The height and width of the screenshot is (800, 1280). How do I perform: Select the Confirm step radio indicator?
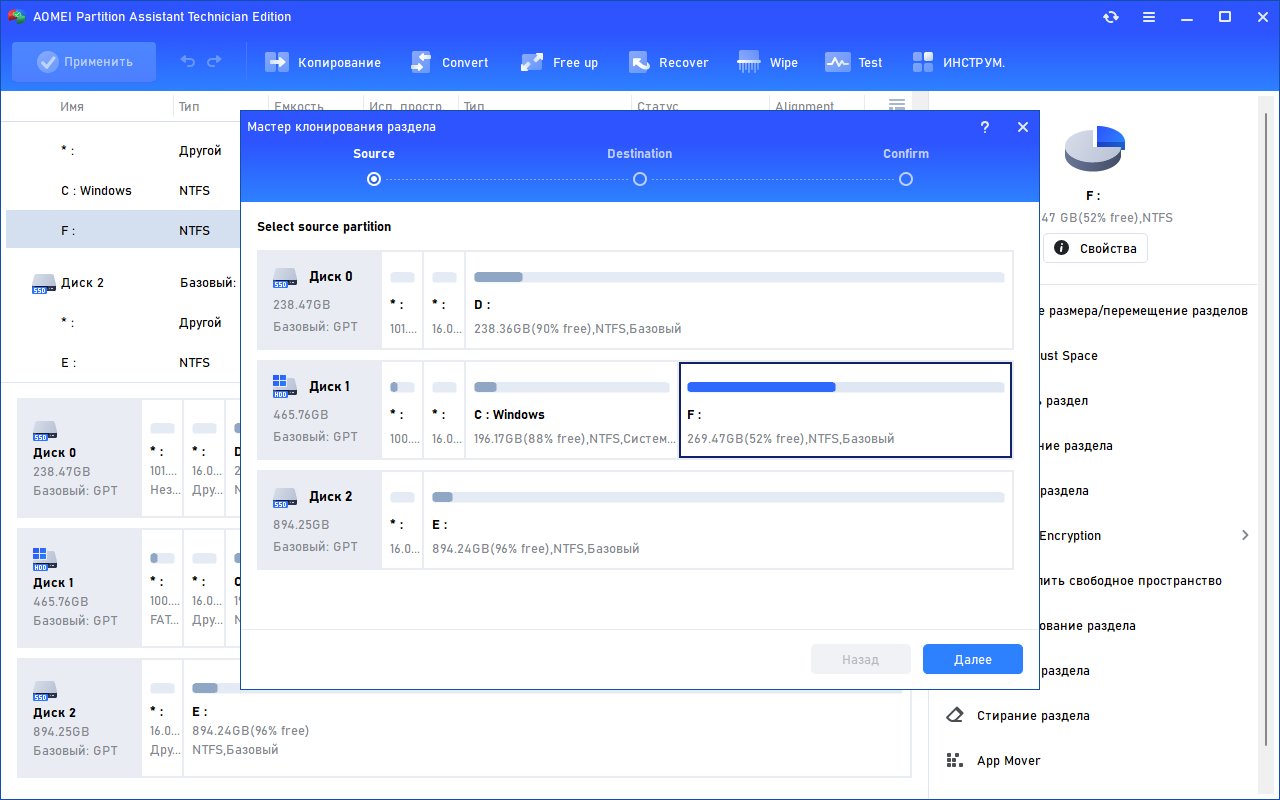click(x=906, y=179)
